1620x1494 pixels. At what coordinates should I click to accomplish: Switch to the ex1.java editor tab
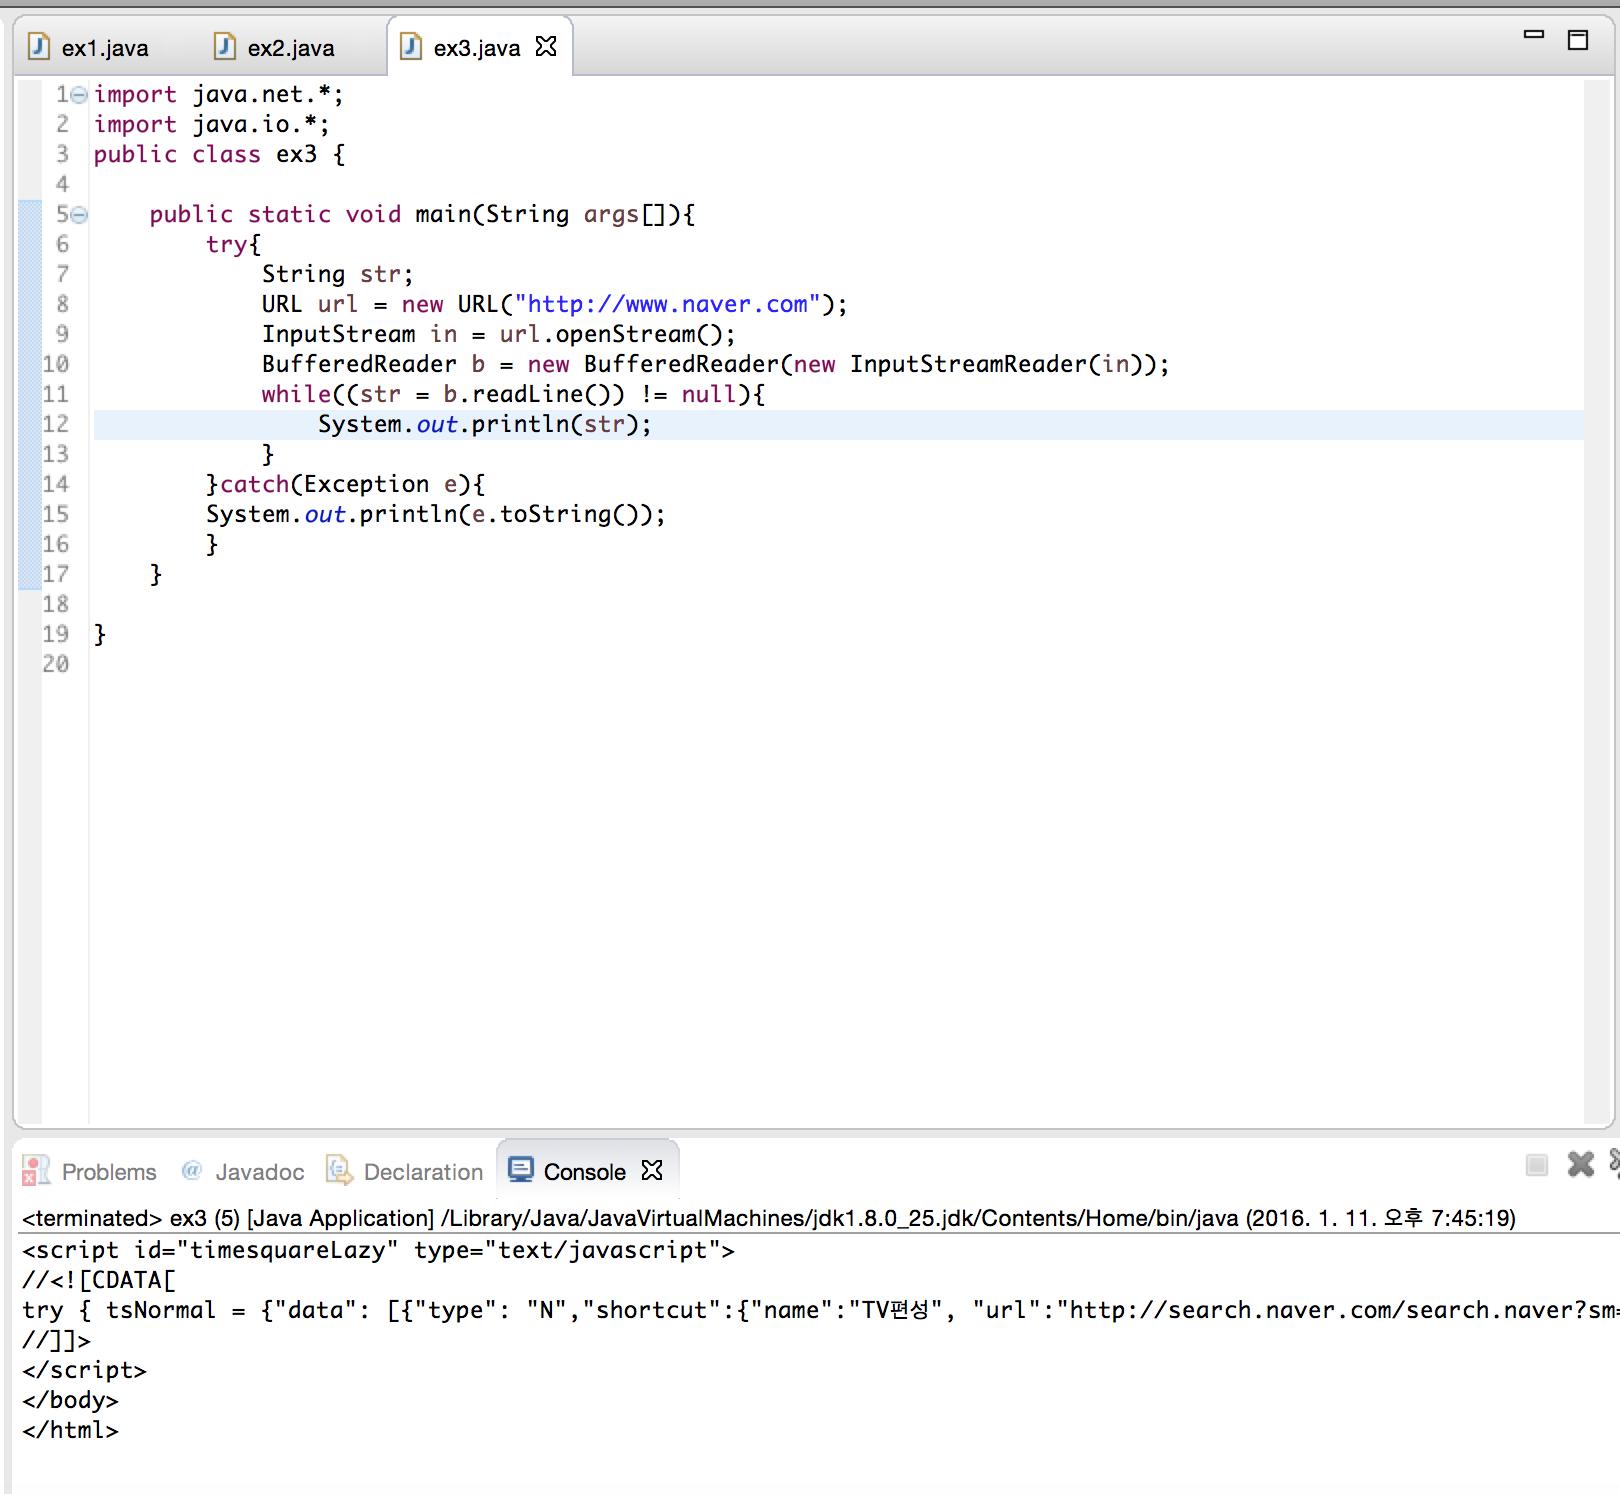click(x=90, y=47)
